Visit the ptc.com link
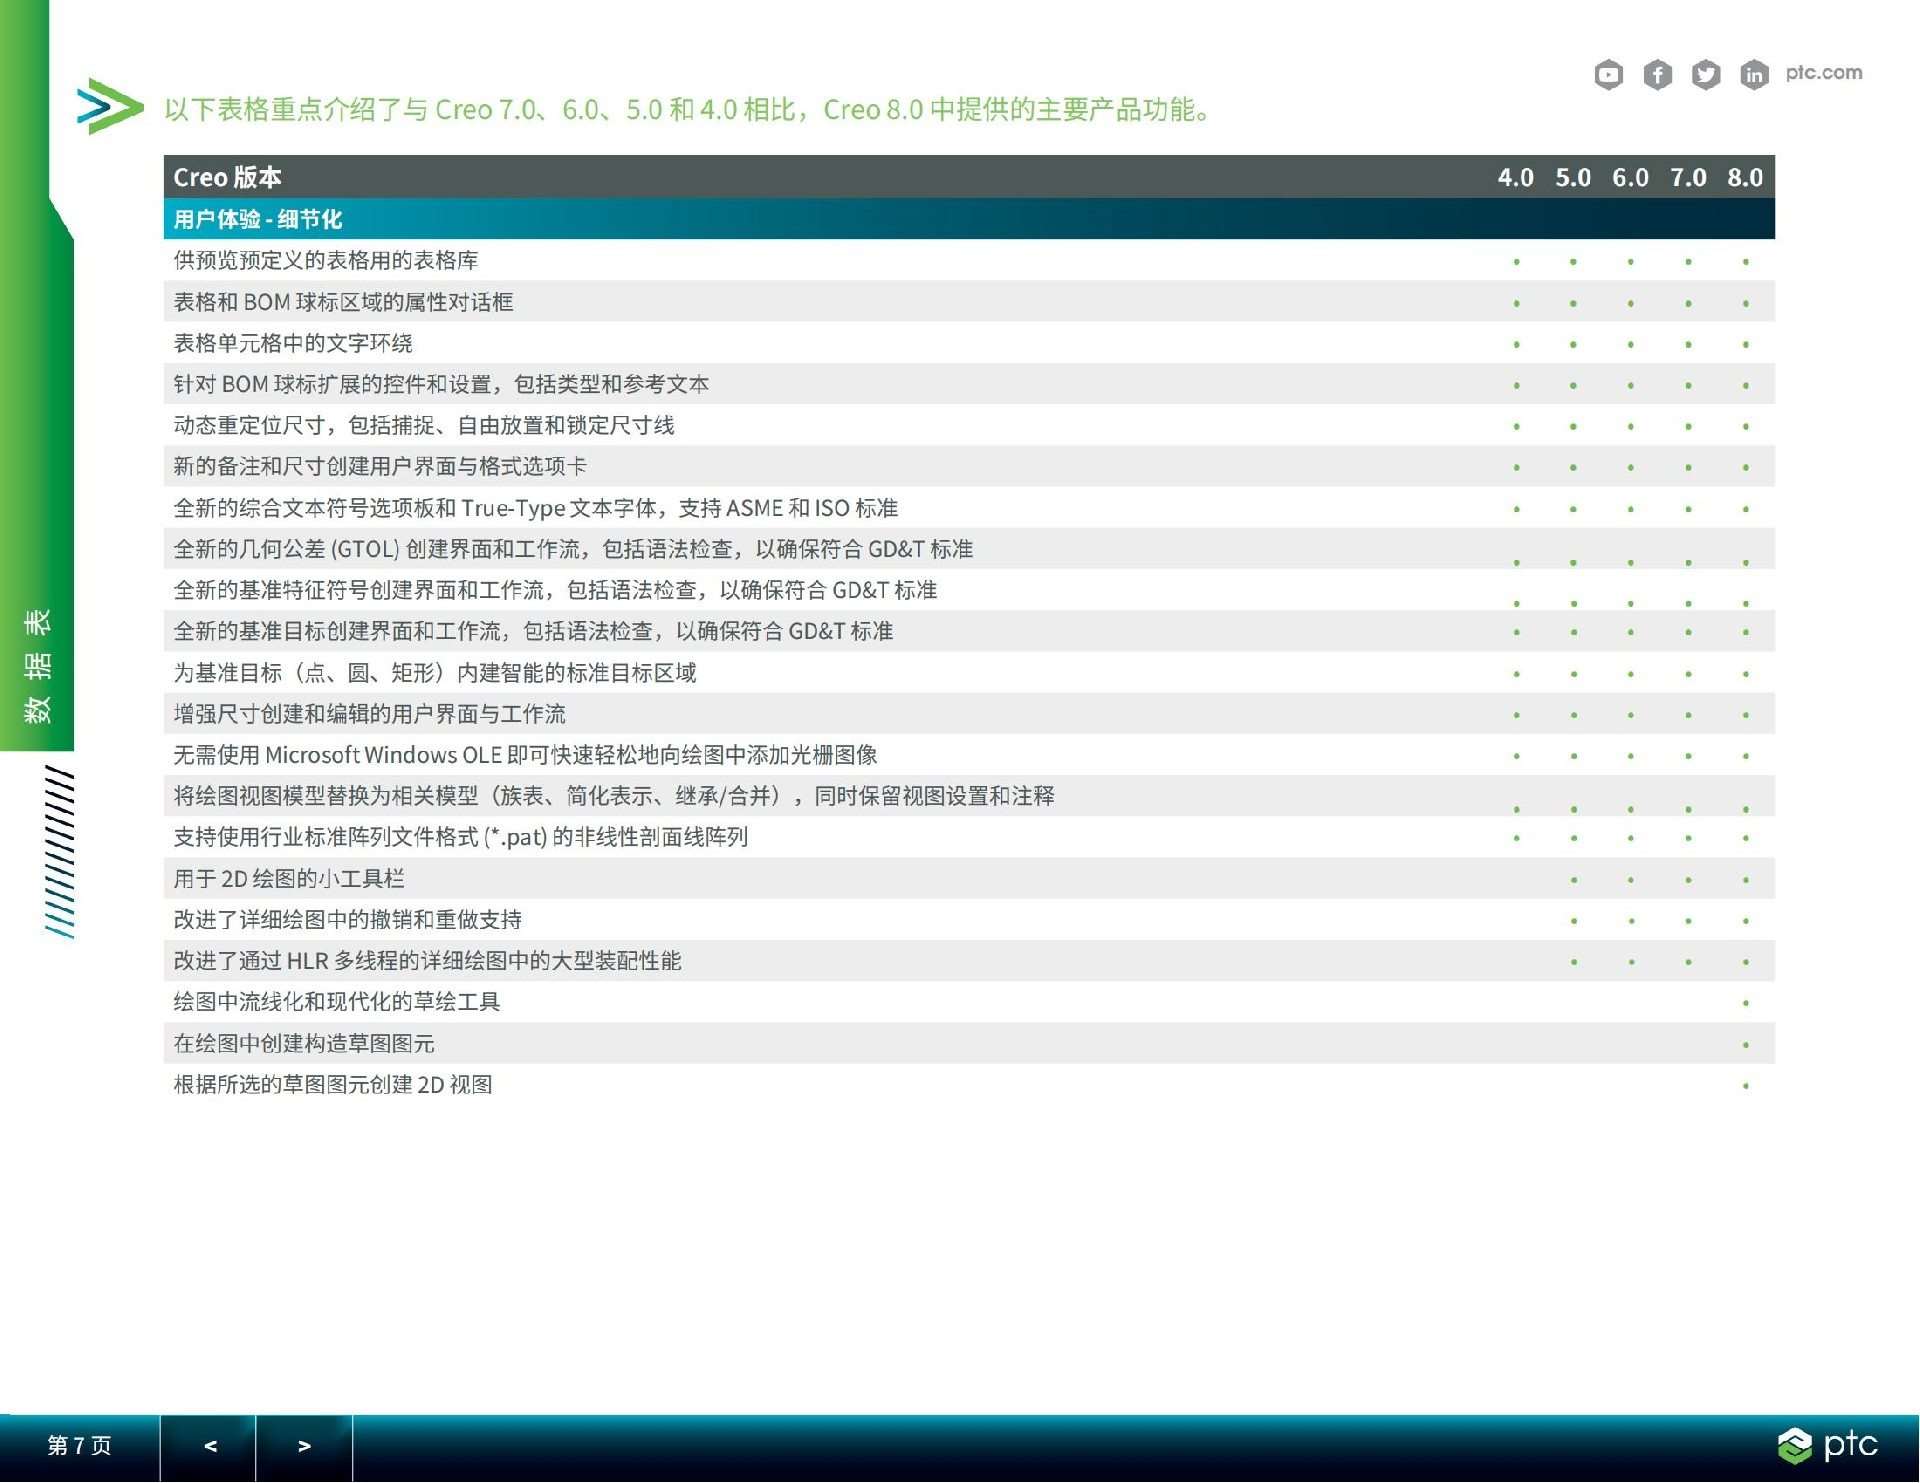The image size is (1920, 1483). [x=1823, y=72]
